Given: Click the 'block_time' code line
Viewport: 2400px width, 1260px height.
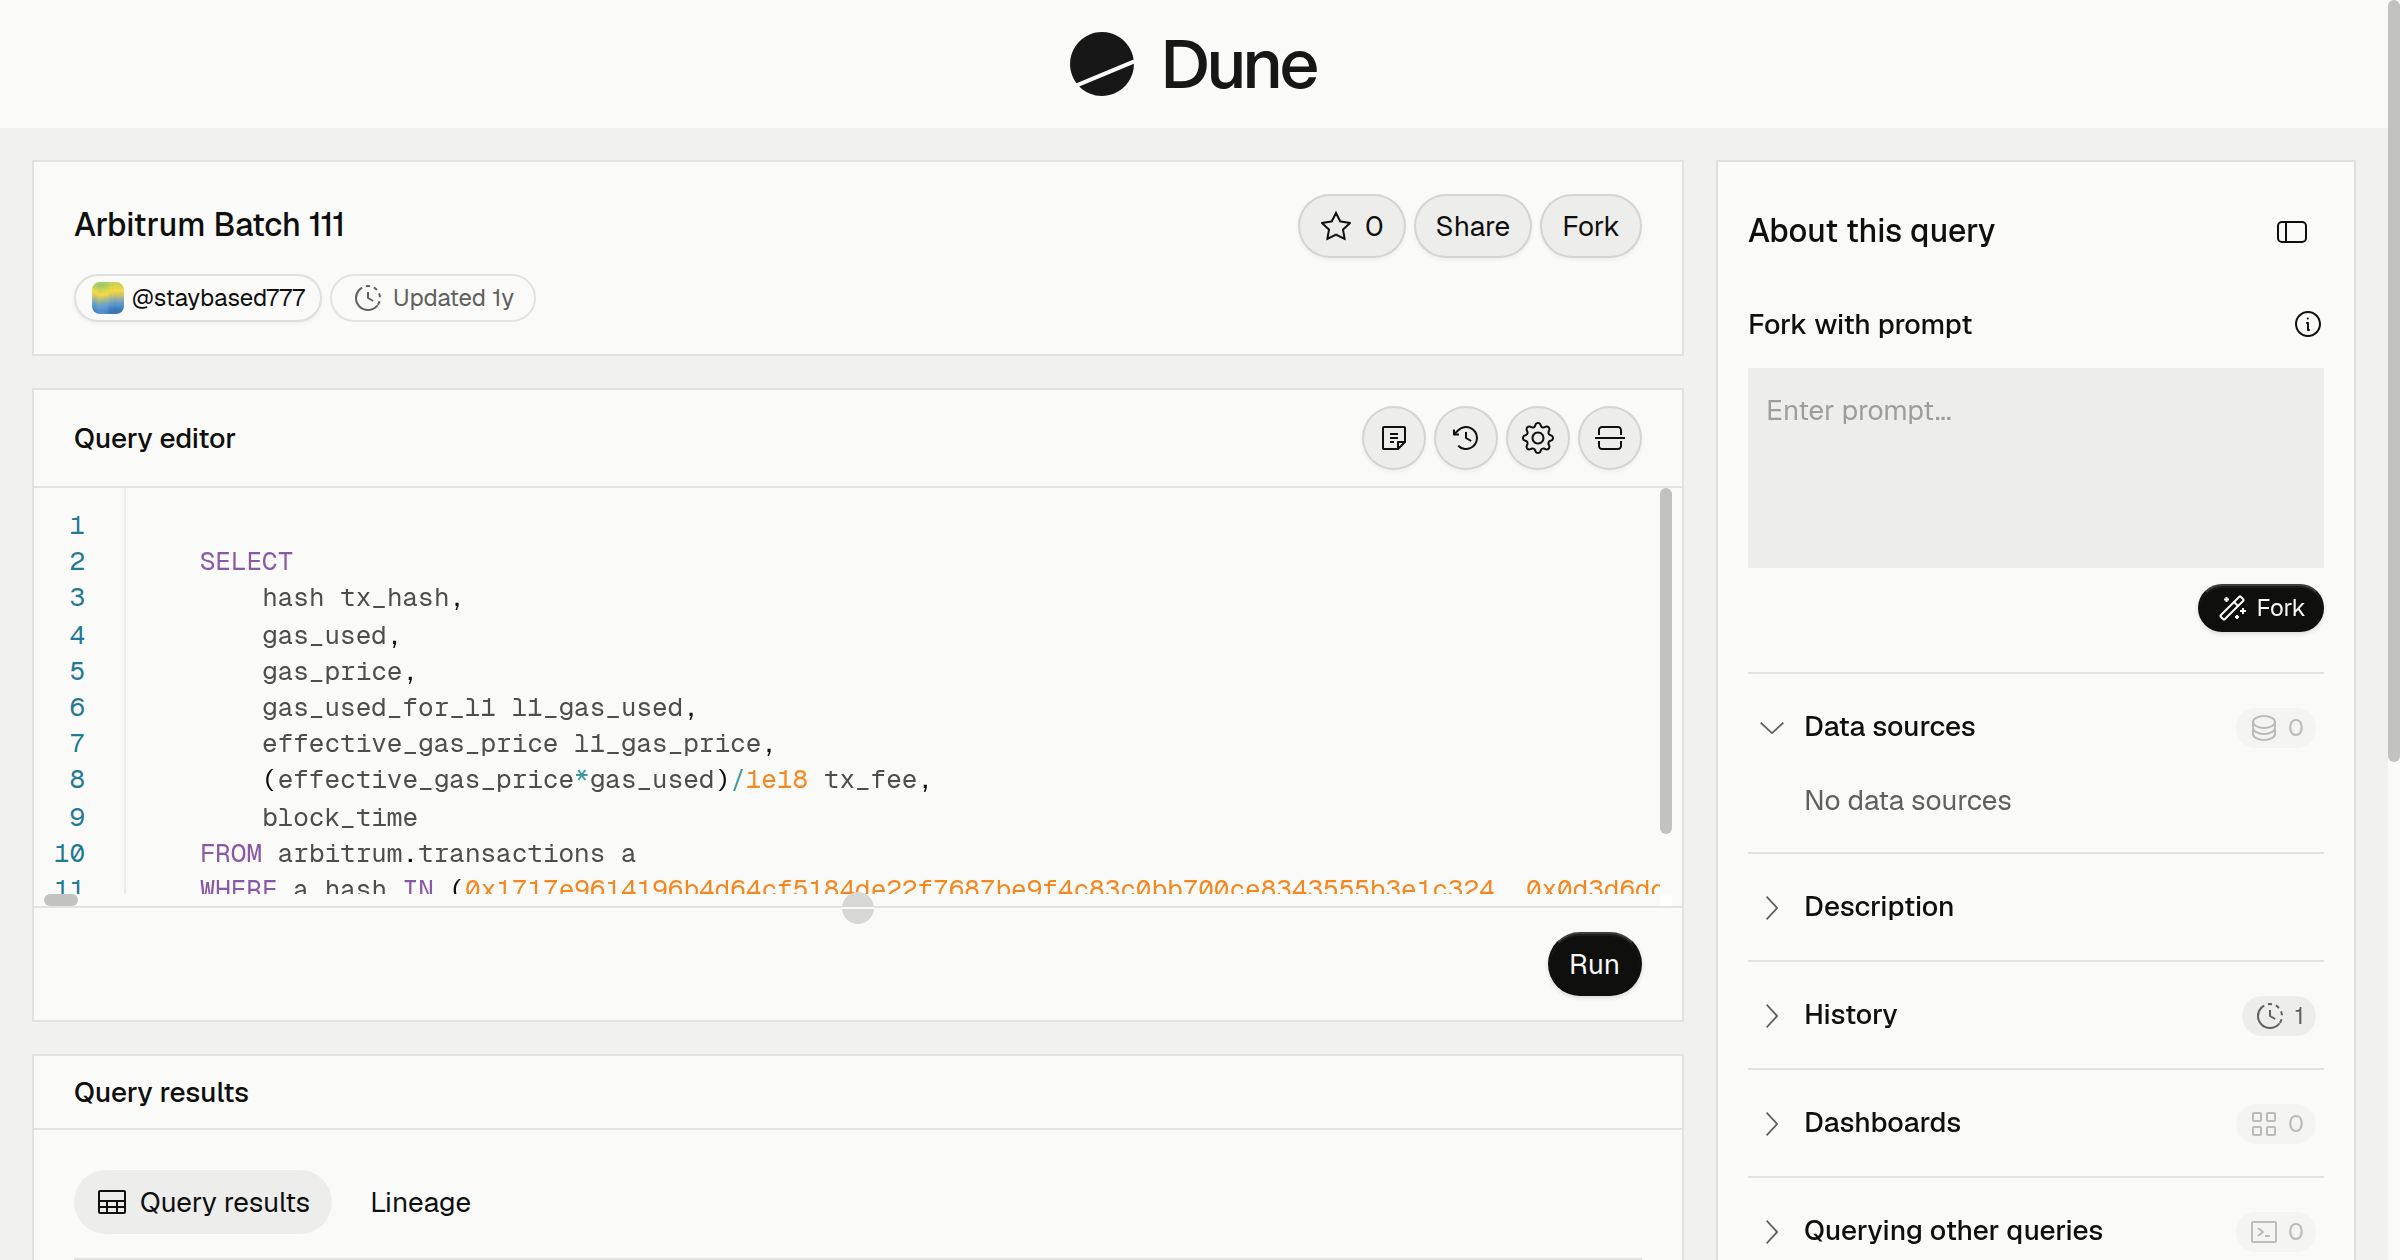Looking at the screenshot, I should pos(339,817).
